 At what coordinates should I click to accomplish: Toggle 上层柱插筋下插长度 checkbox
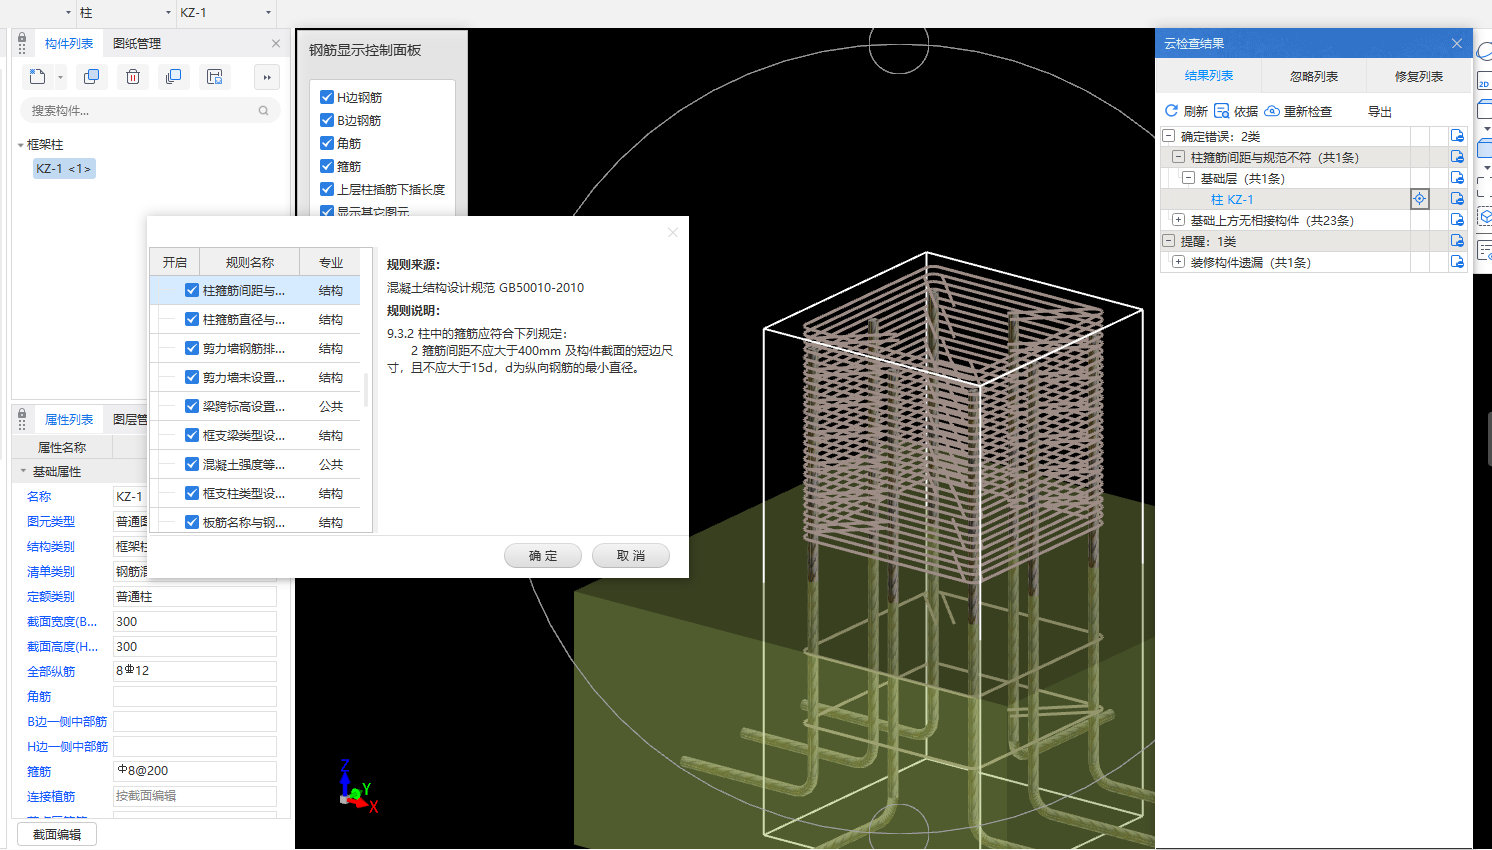coord(327,189)
